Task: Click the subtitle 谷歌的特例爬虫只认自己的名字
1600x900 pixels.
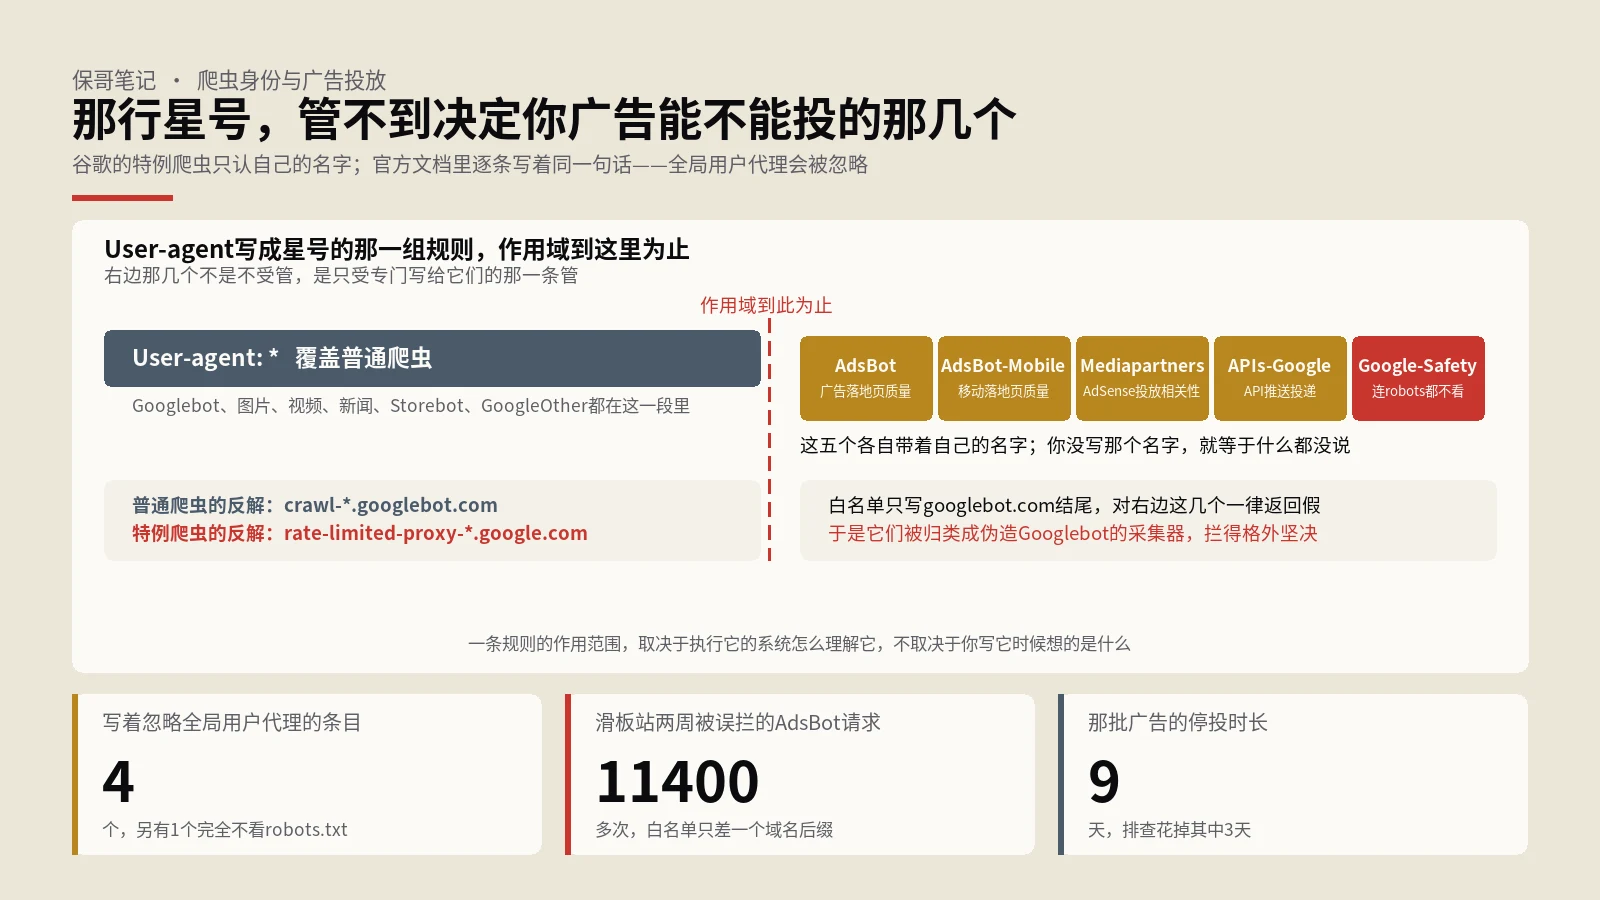Action: click(x=470, y=164)
